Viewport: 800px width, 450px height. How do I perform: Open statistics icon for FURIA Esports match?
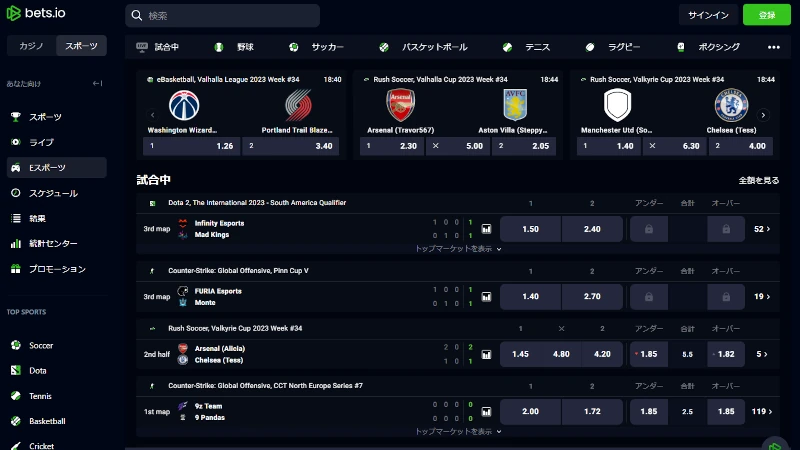[486, 296]
